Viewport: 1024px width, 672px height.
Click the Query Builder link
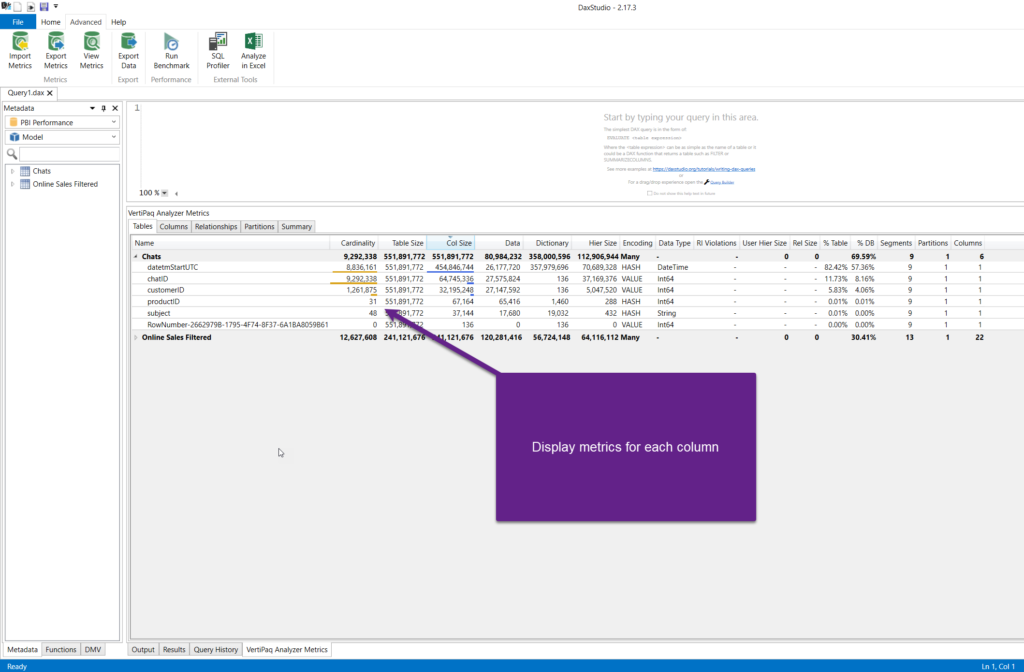[722, 183]
